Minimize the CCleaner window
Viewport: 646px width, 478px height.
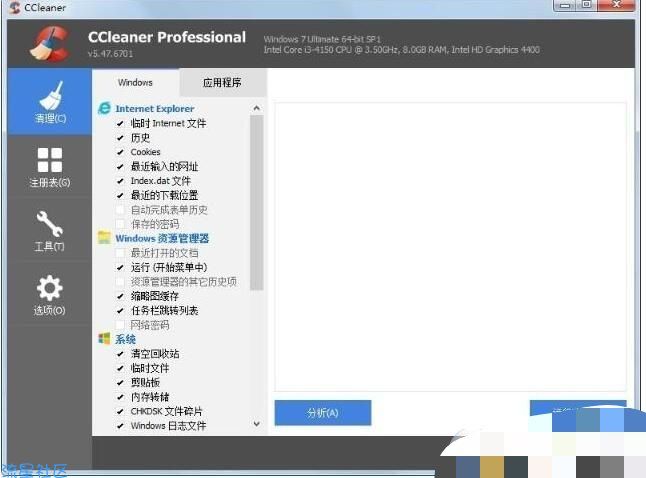coord(565,5)
